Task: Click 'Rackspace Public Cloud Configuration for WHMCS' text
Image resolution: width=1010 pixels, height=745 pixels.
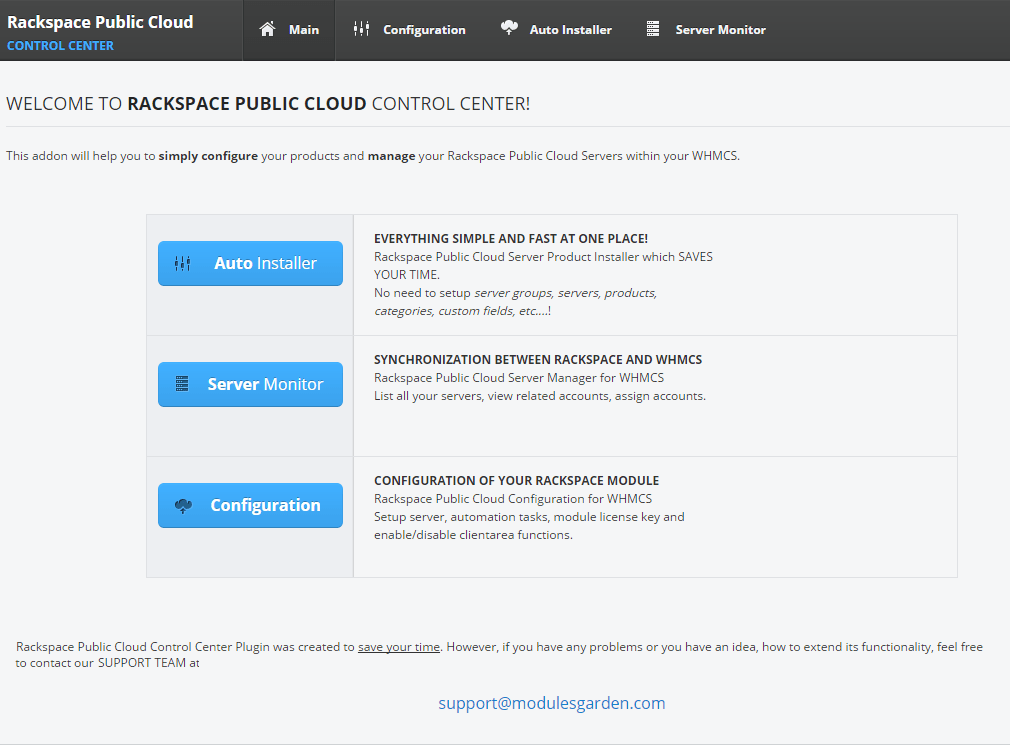Action: 513,499
